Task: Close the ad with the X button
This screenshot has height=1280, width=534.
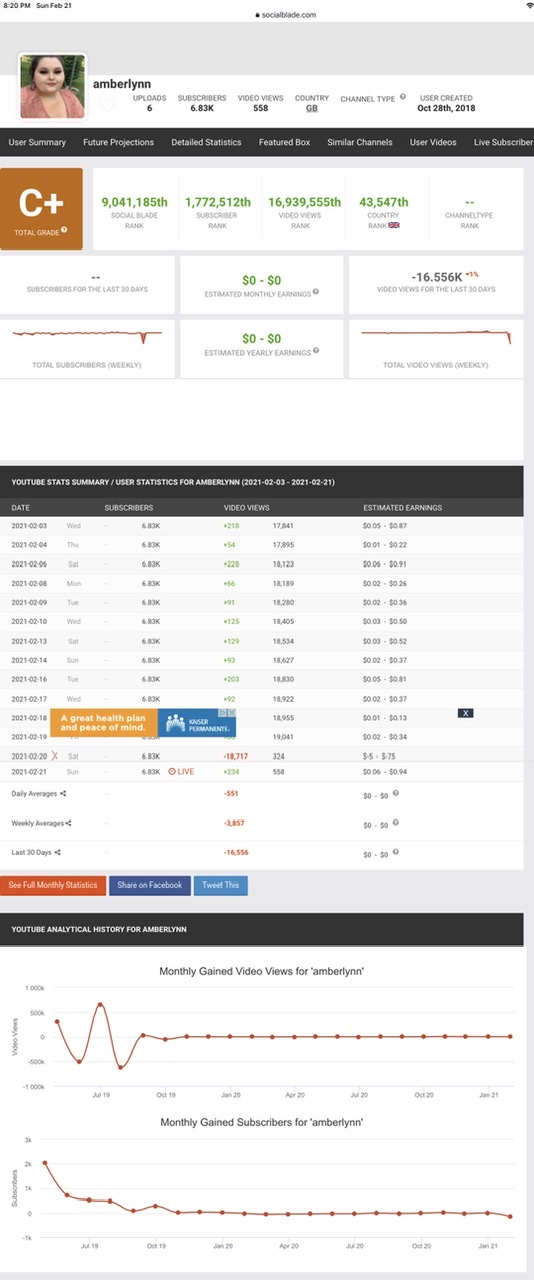Action: (x=465, y=713)
